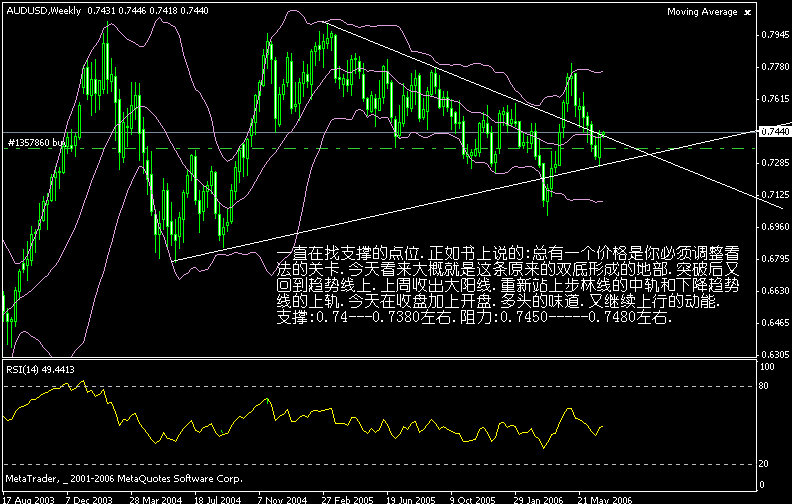Click the RSI scale value 80
The image size is (792, 504).
[x=764, y=386]
